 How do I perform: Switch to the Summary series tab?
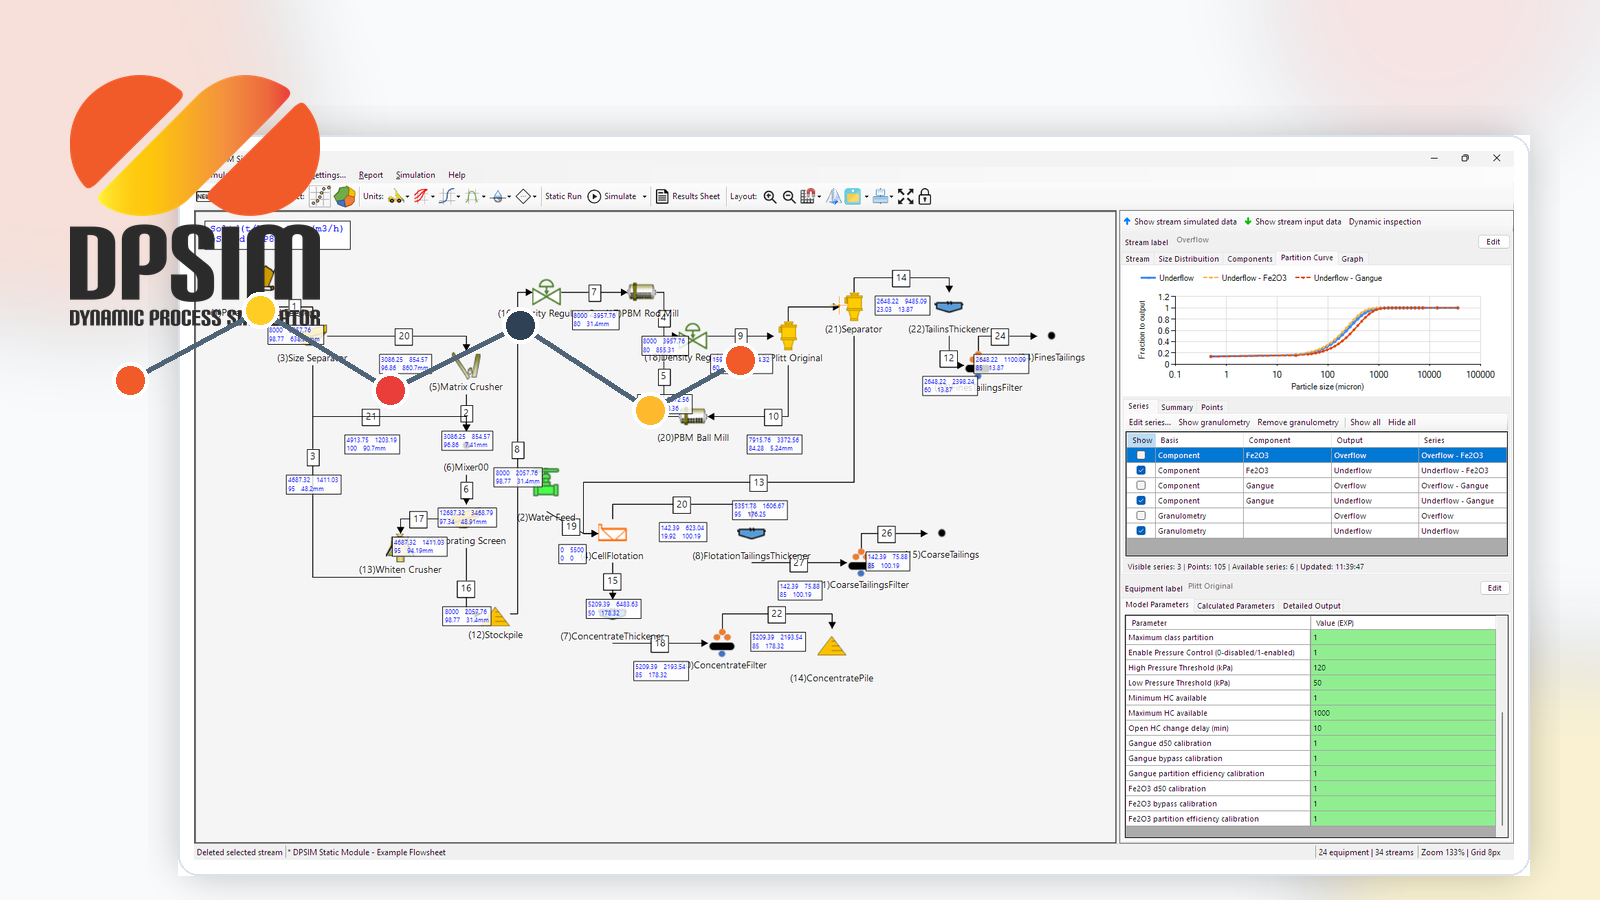point(1177,407)
